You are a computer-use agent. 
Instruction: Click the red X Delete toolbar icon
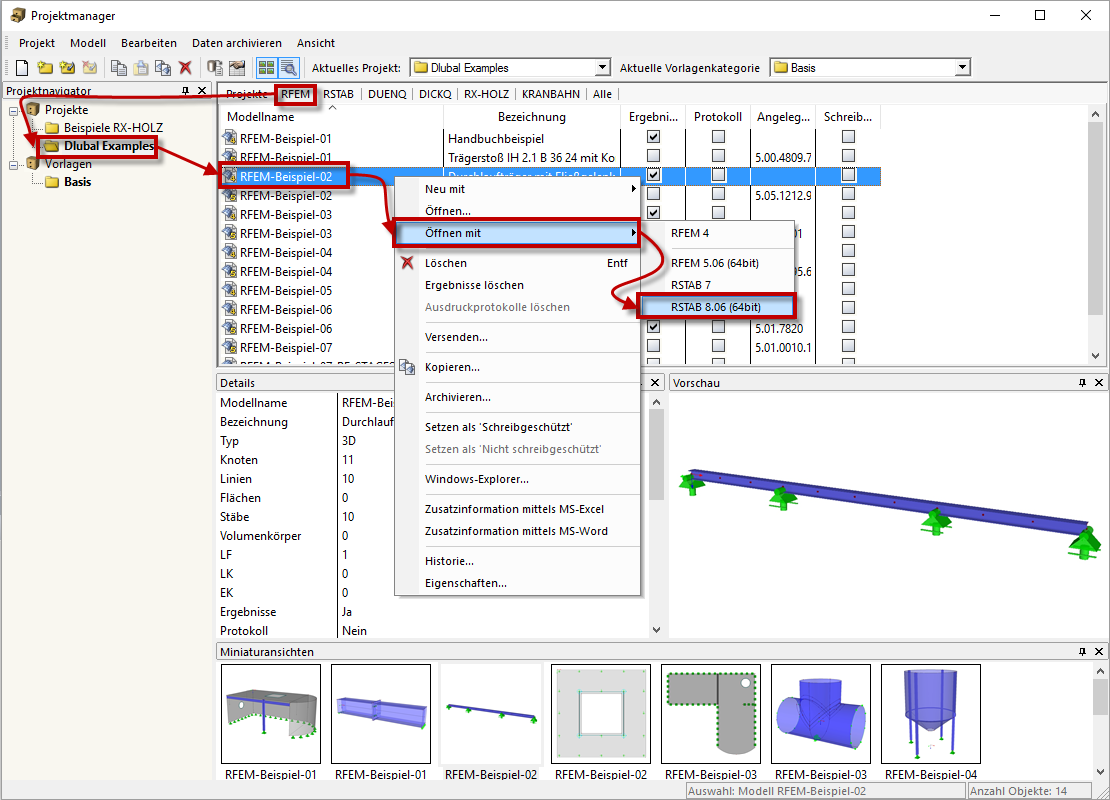(x=185, y=68)
